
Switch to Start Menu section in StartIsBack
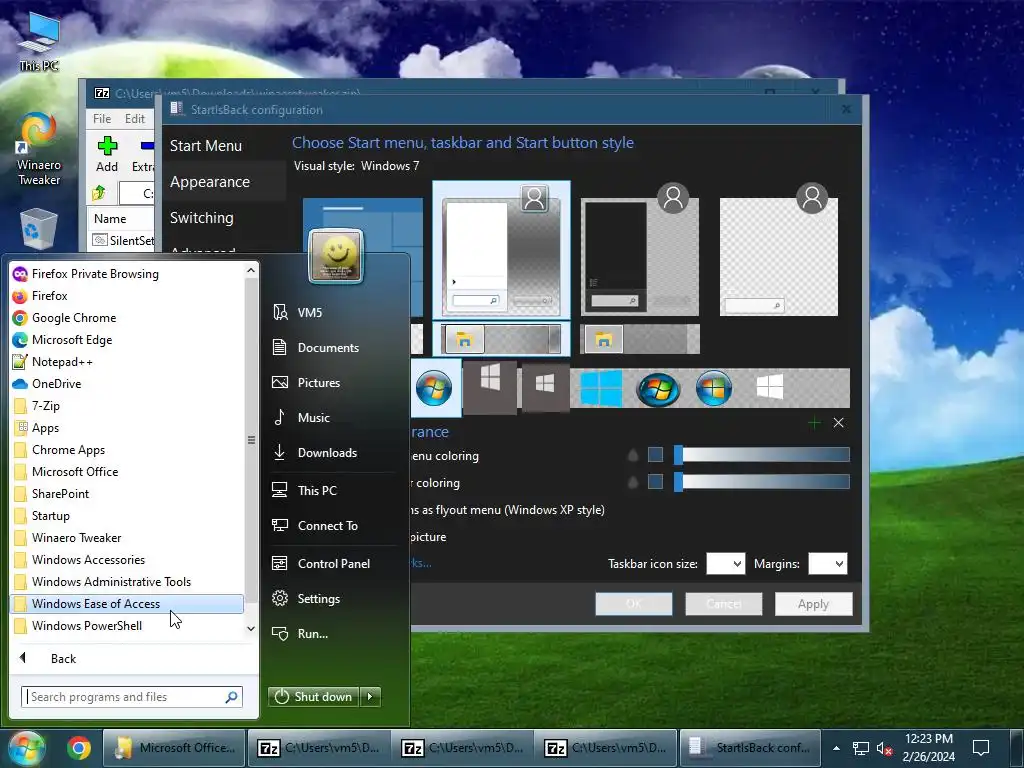(x=206, y=146)
